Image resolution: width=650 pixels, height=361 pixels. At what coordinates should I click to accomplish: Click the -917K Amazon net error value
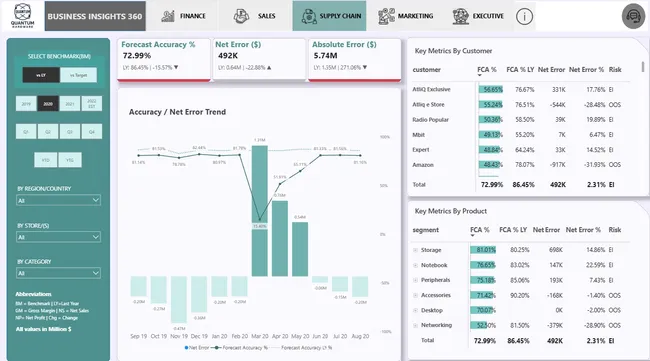[558, 165]
